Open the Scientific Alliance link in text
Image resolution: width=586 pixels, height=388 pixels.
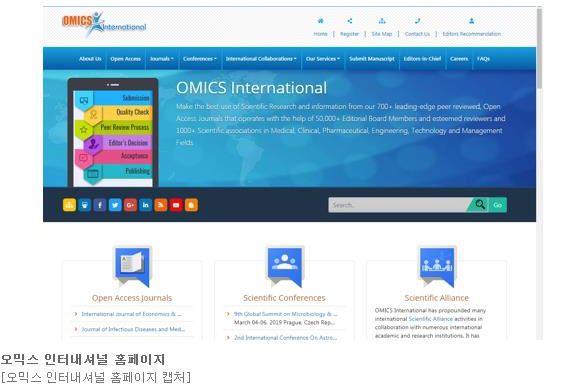coord(431,319)
